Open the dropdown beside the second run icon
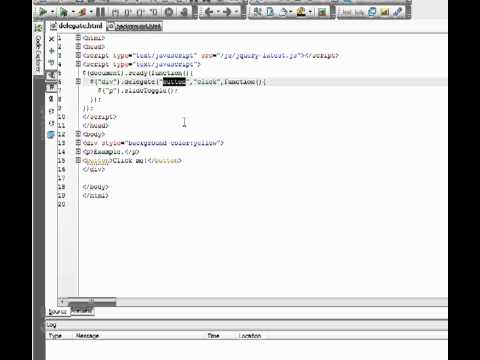 point(73,12)
